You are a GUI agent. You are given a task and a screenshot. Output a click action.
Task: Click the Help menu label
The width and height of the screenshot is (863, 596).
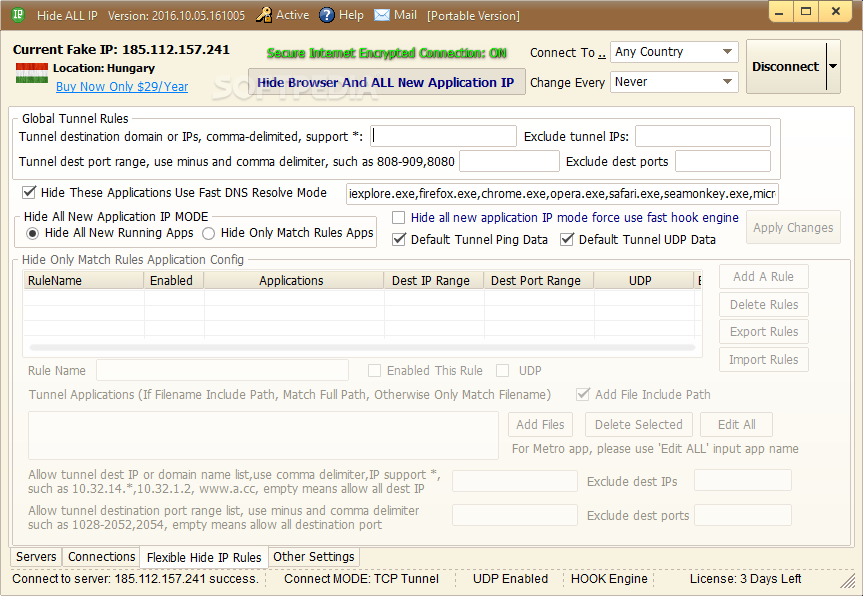(x=351, y=15)
